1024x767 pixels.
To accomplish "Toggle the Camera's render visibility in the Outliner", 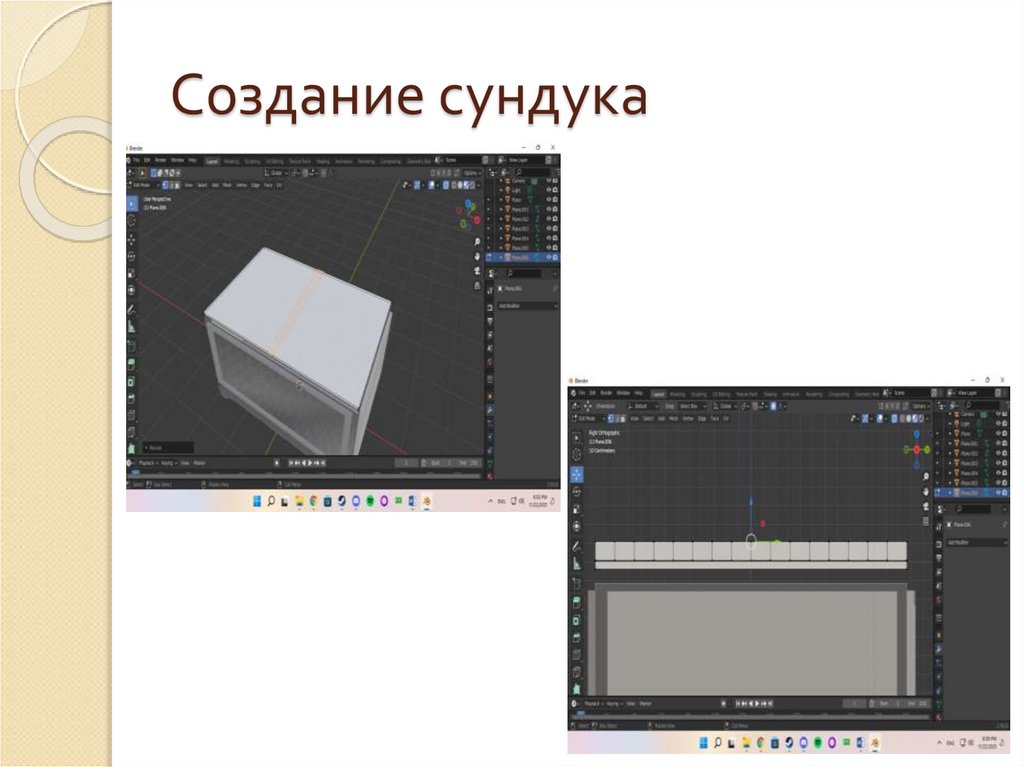I will coord(552,180).
